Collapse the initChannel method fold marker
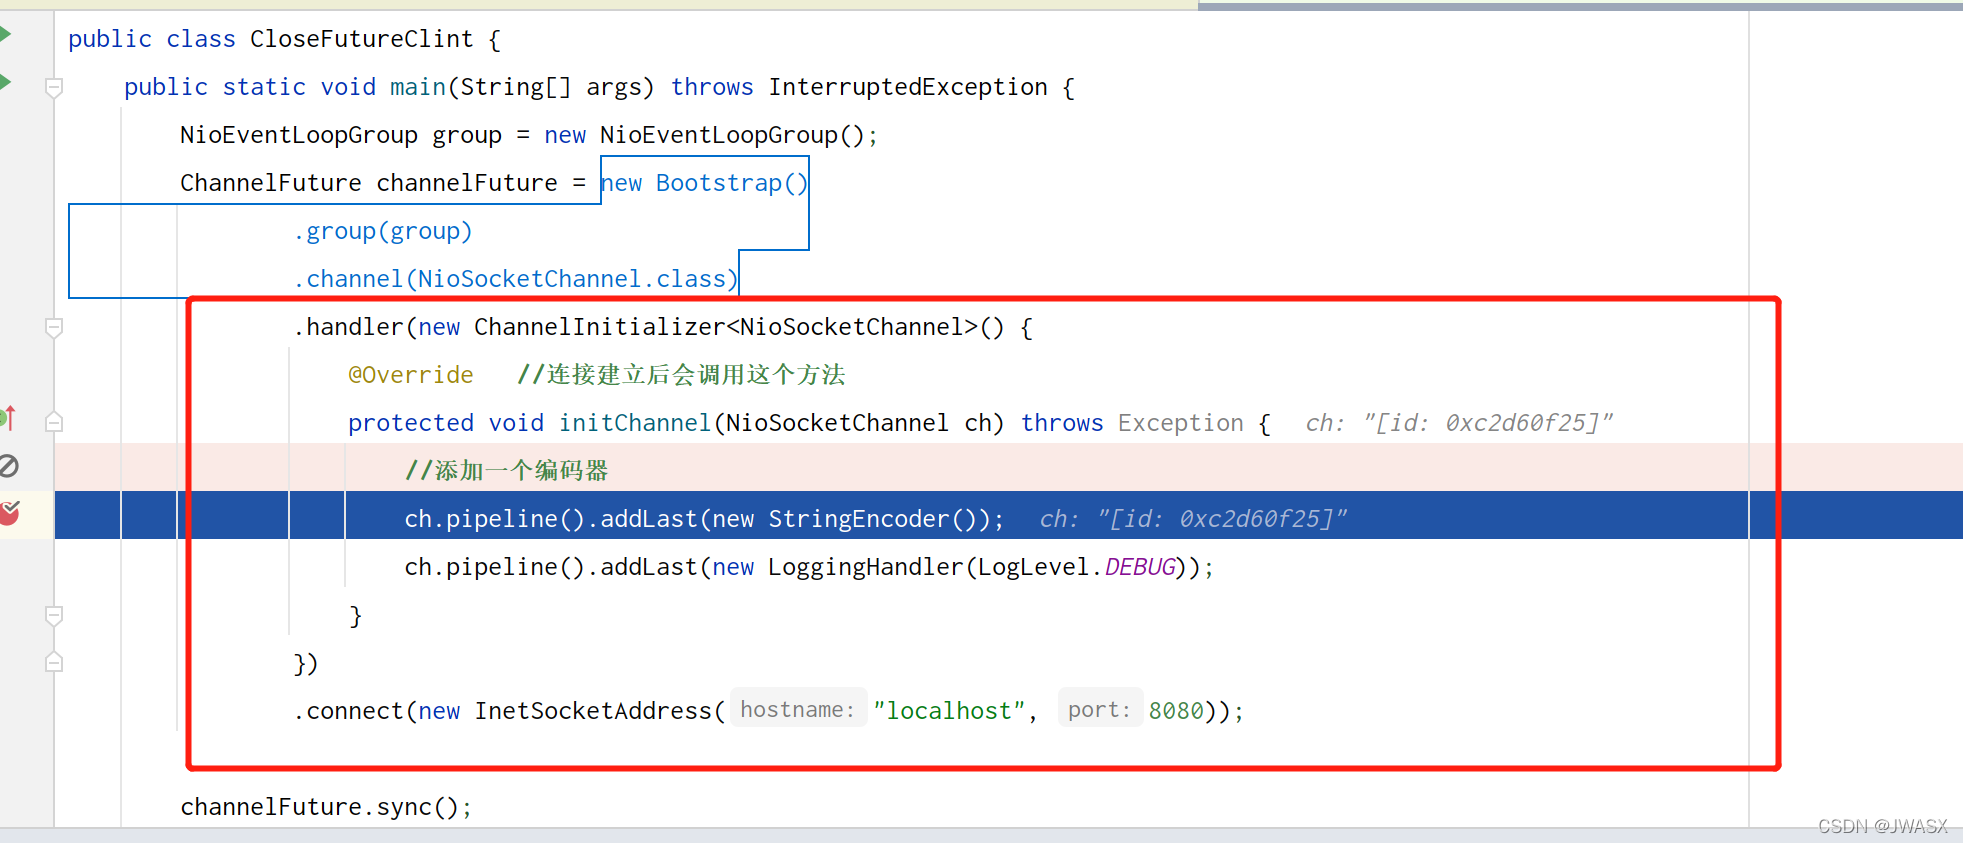This screenshot has width=1963, height=843. [x=54, y=423]
